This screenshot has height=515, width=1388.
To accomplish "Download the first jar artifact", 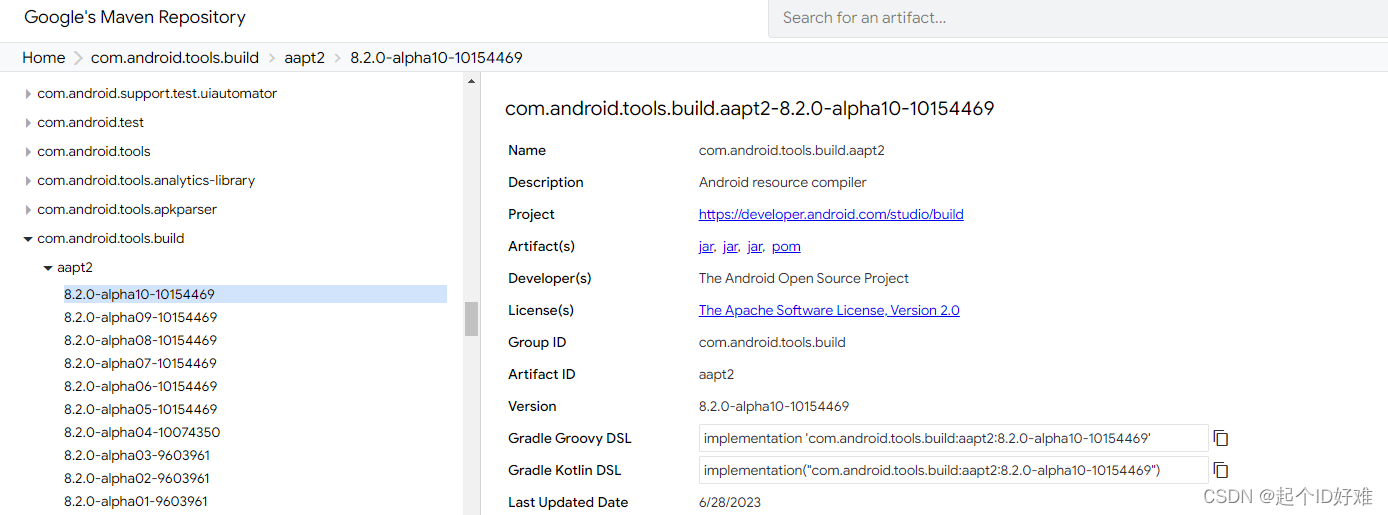I will pos(706,246).
